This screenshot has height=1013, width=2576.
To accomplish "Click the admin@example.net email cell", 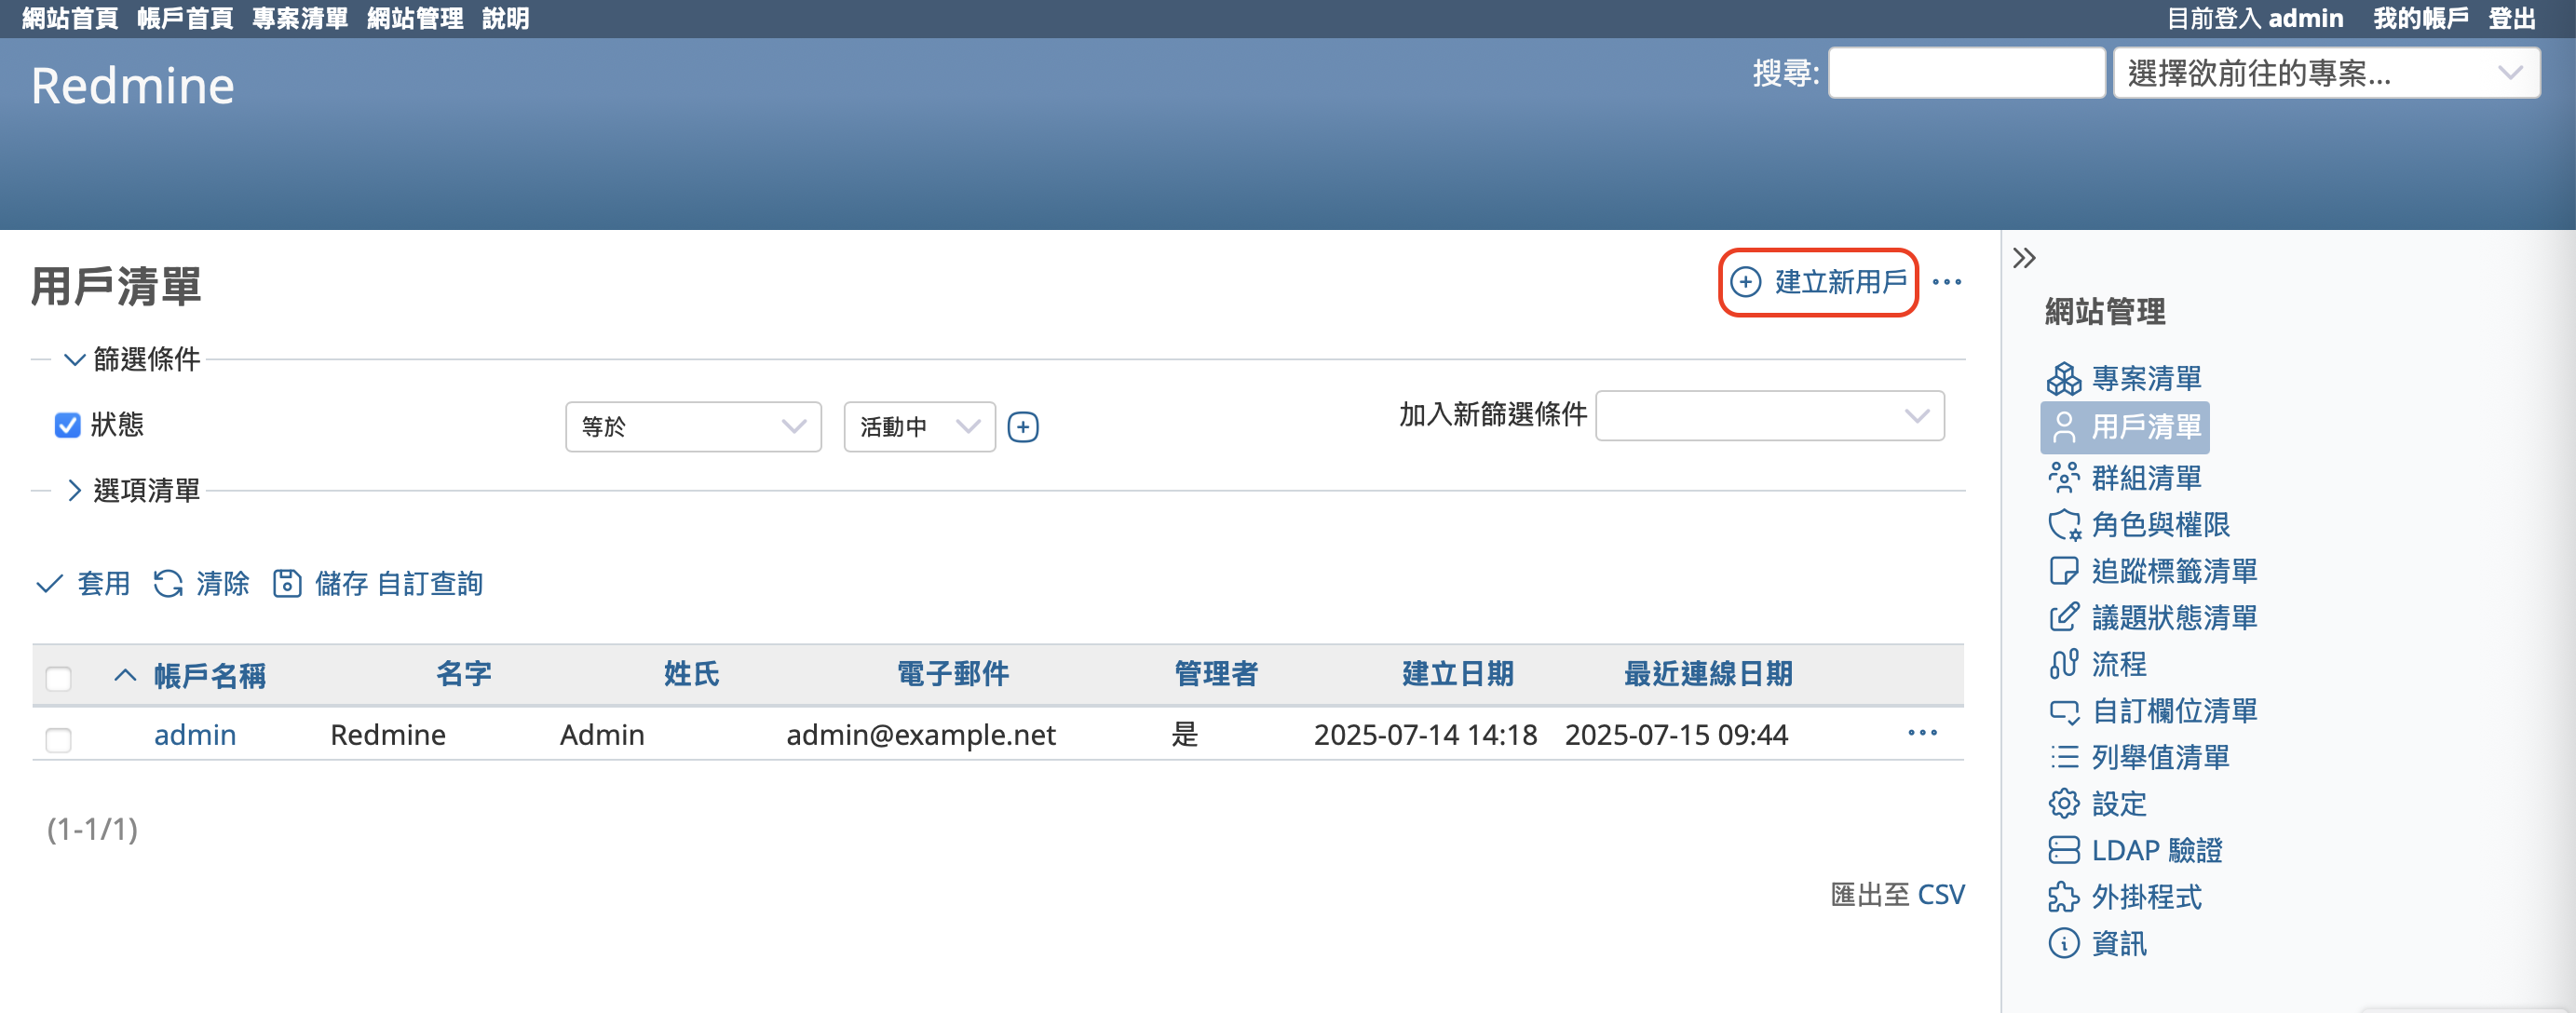I will click(x=921, y=735).
